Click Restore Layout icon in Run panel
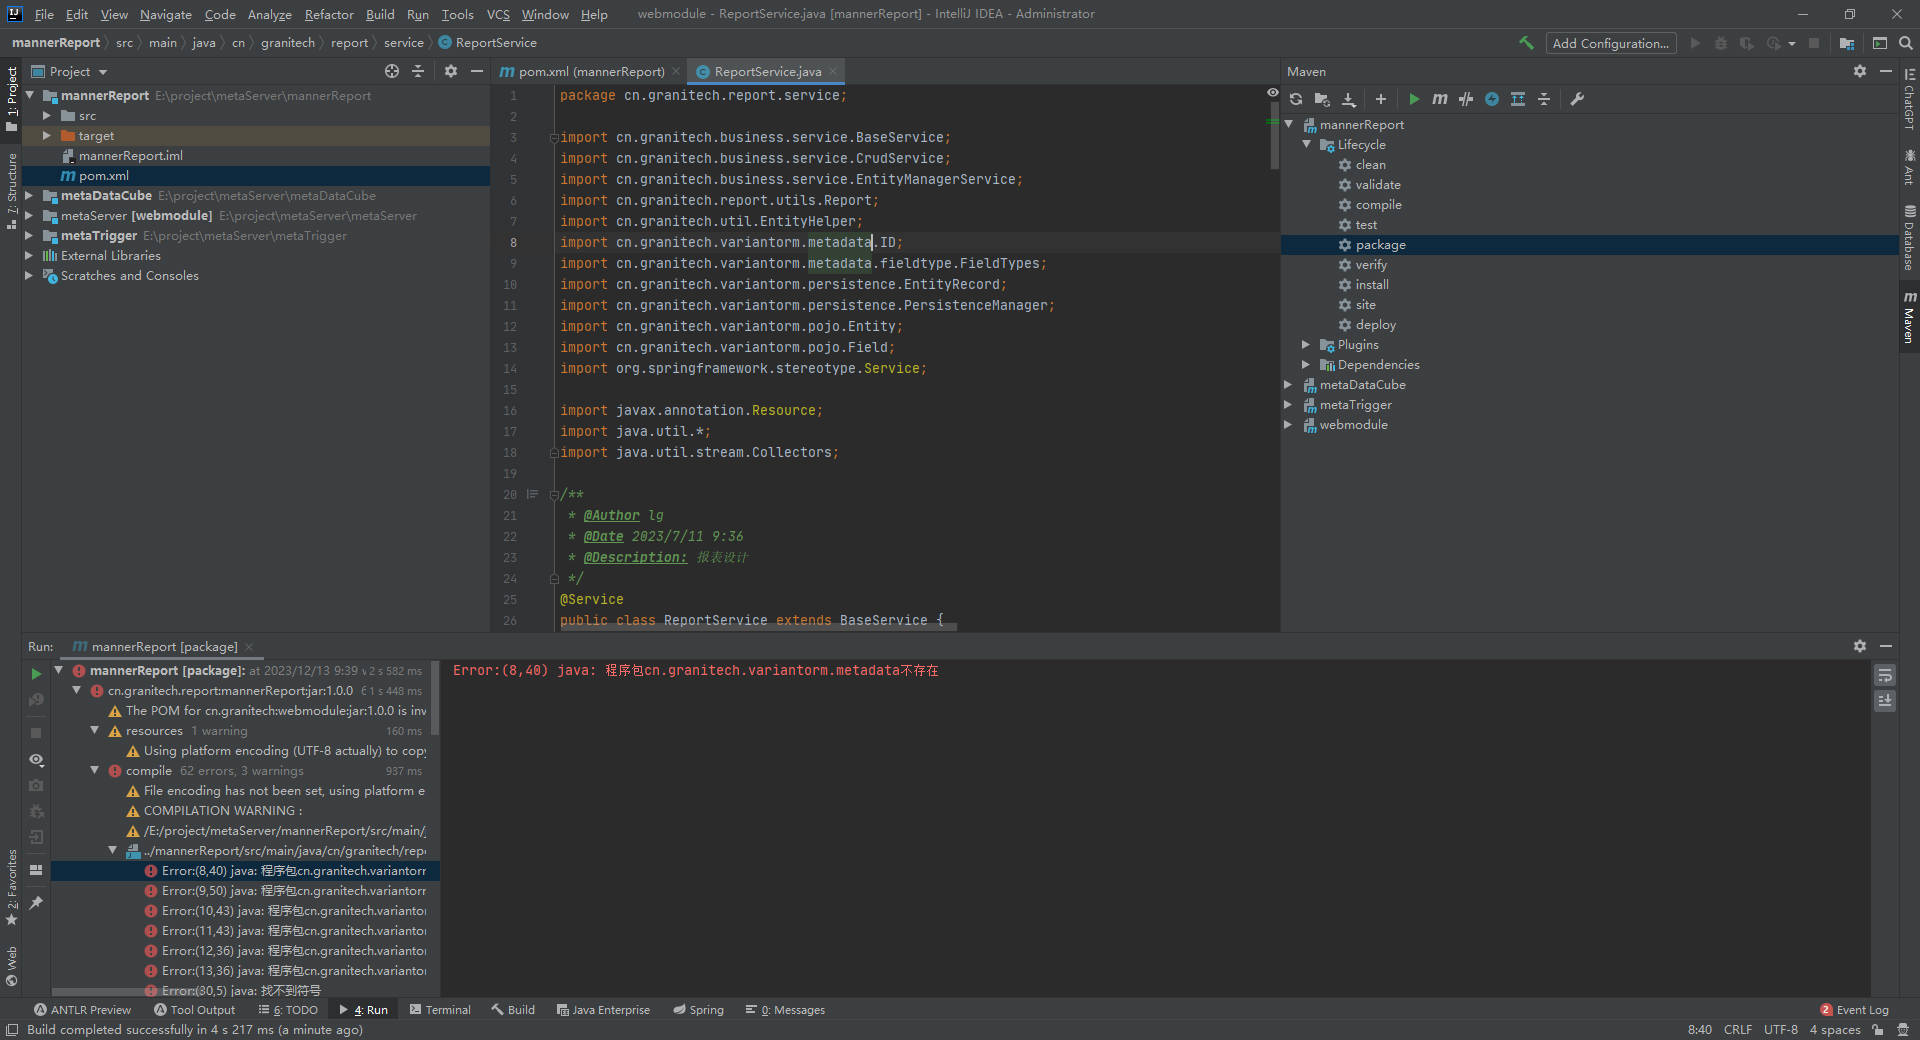The image size is (1920, 1040). click(x=36, y=870)
